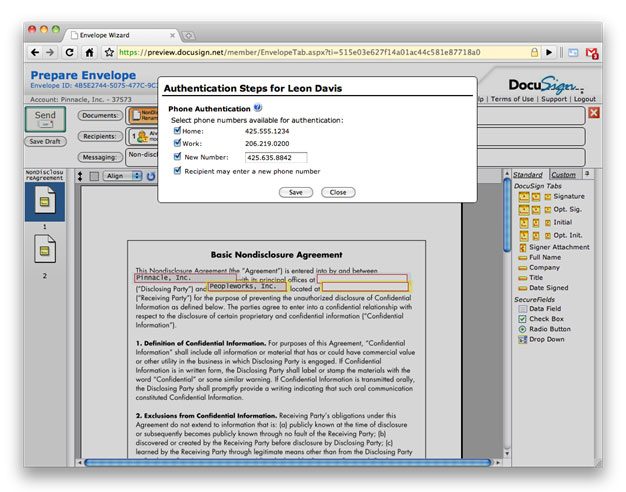Click the horizontal document scrollbar
Viewport: 626px width, 492px height.
288,462
